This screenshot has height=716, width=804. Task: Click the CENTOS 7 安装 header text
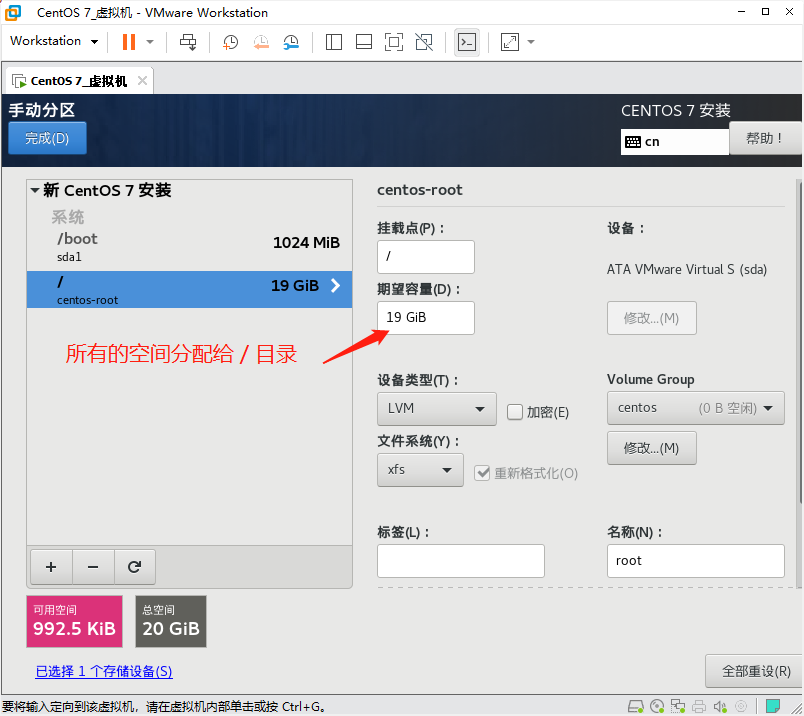point(675,110)
